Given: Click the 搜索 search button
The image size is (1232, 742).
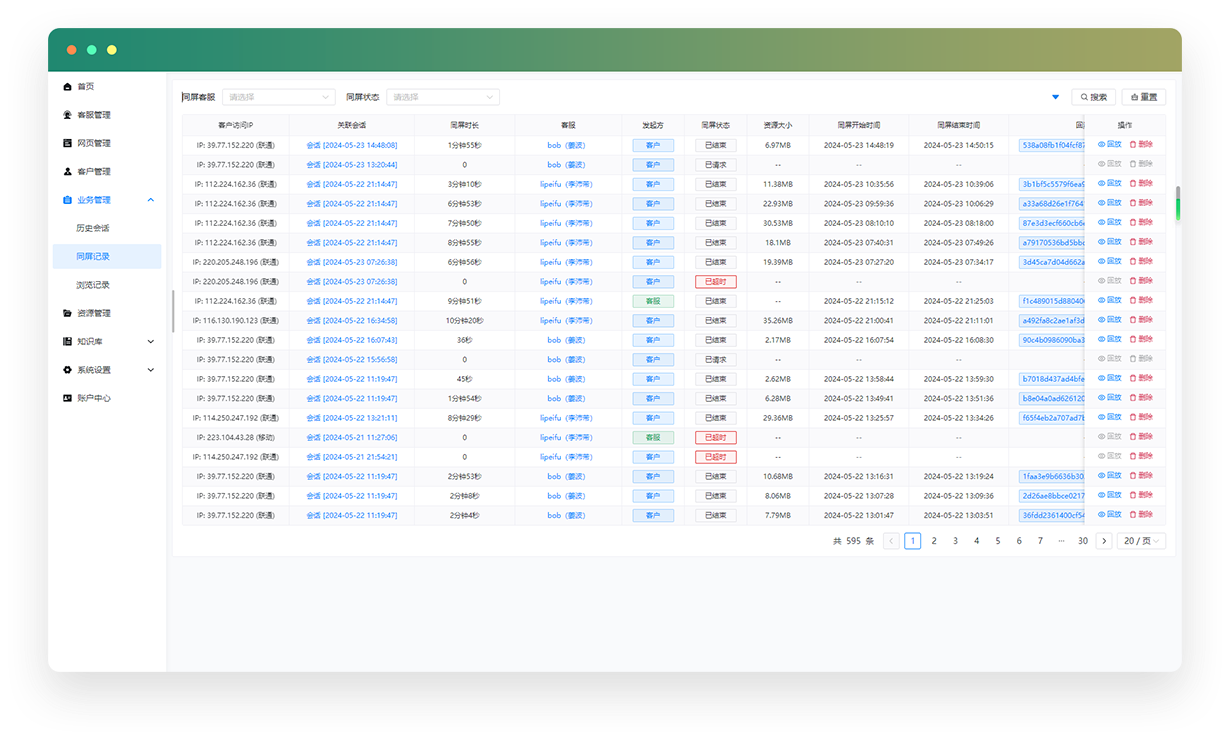Looking at the screenshot, I should point(1093,97).
